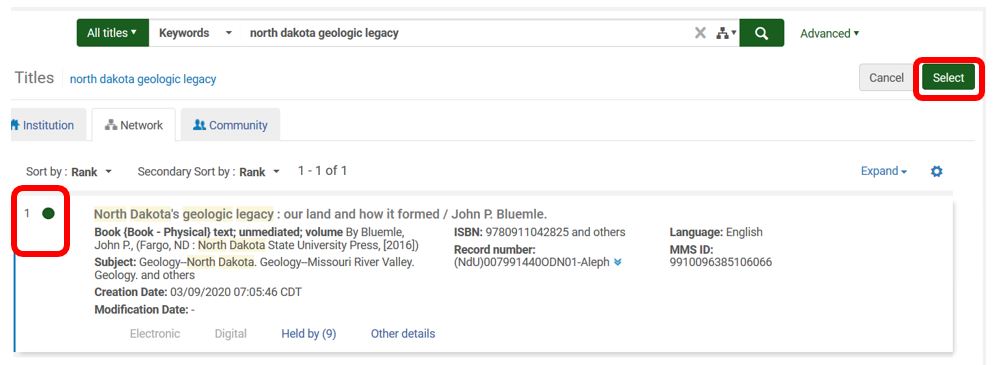Expand the Advanced search options

tap(830, 33)
